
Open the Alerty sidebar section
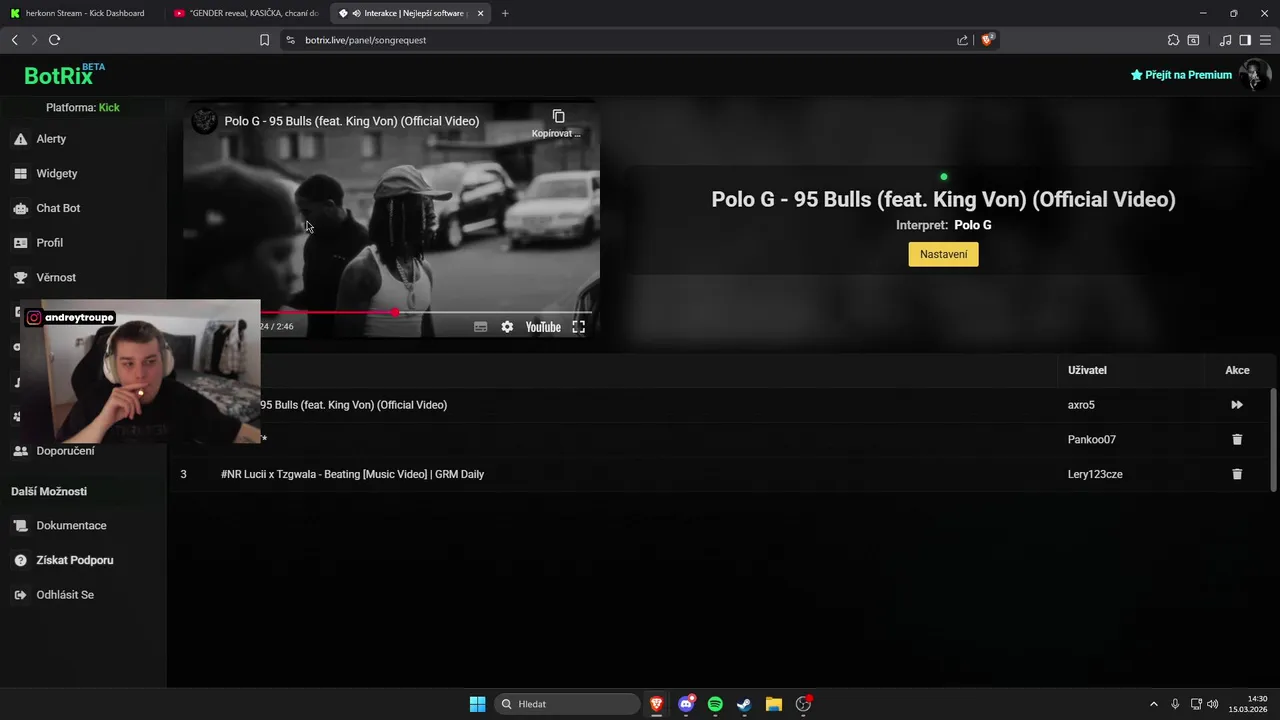point(51,139)
